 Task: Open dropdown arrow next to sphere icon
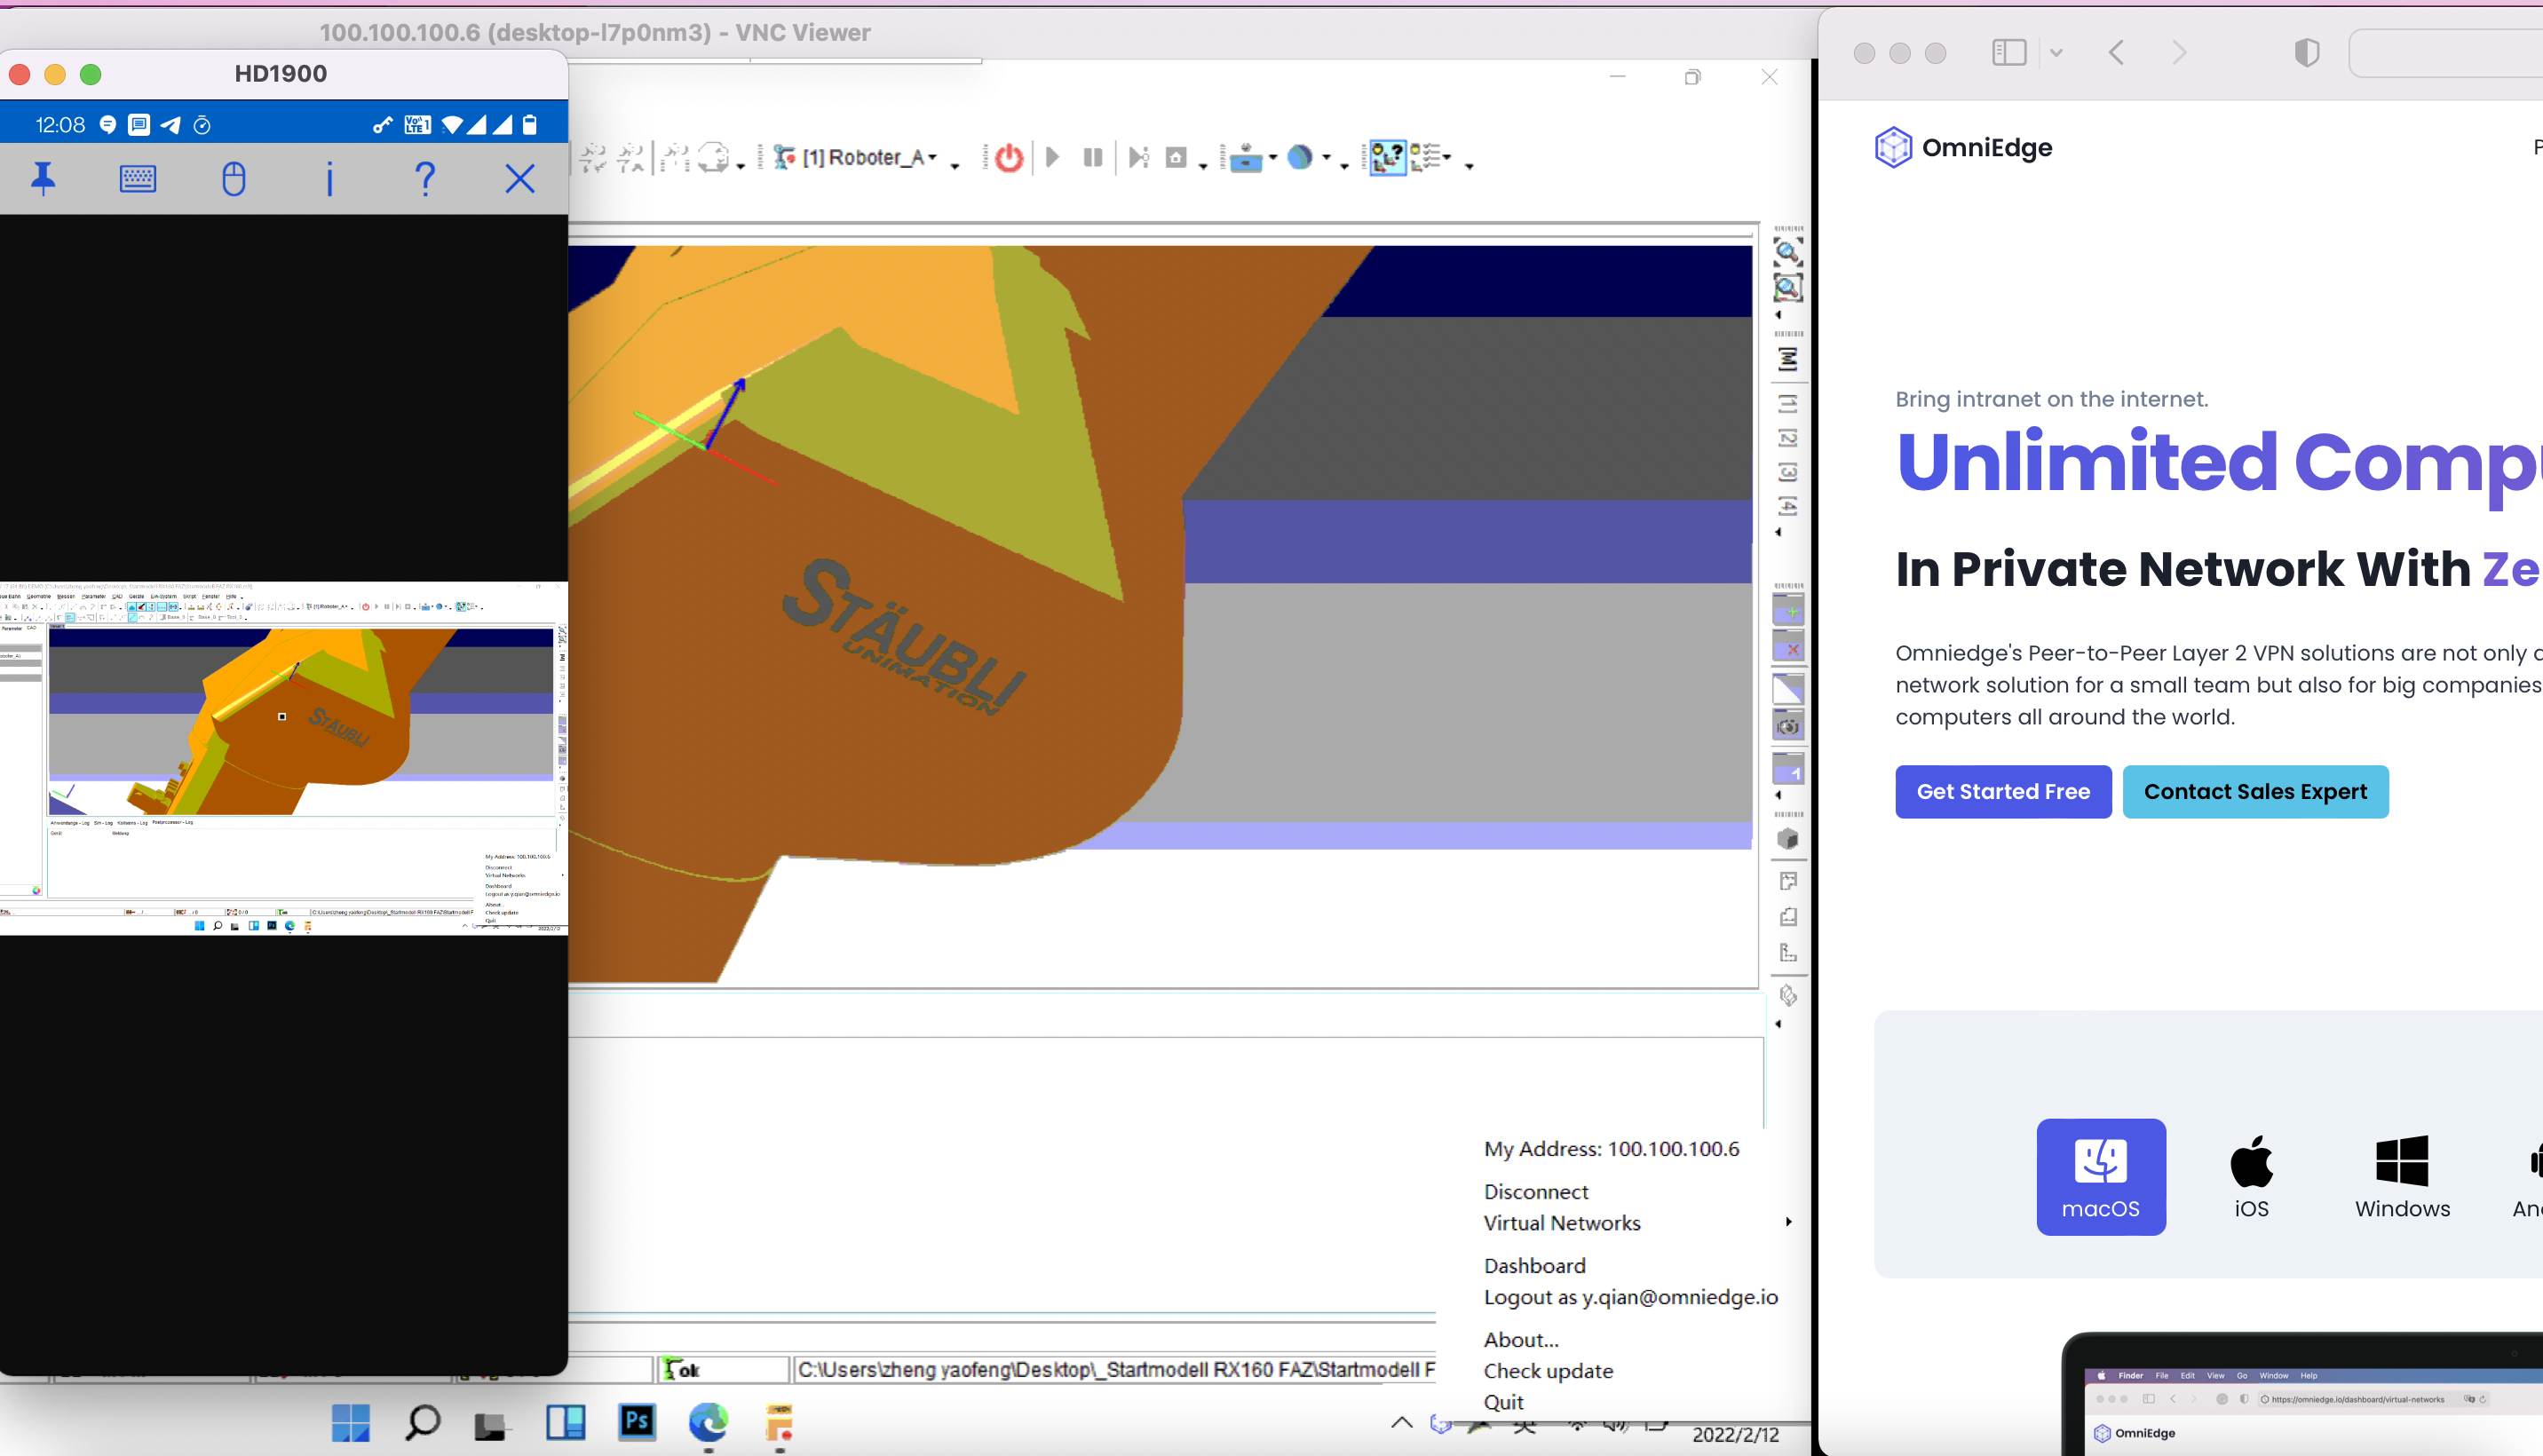(1326, 158)
